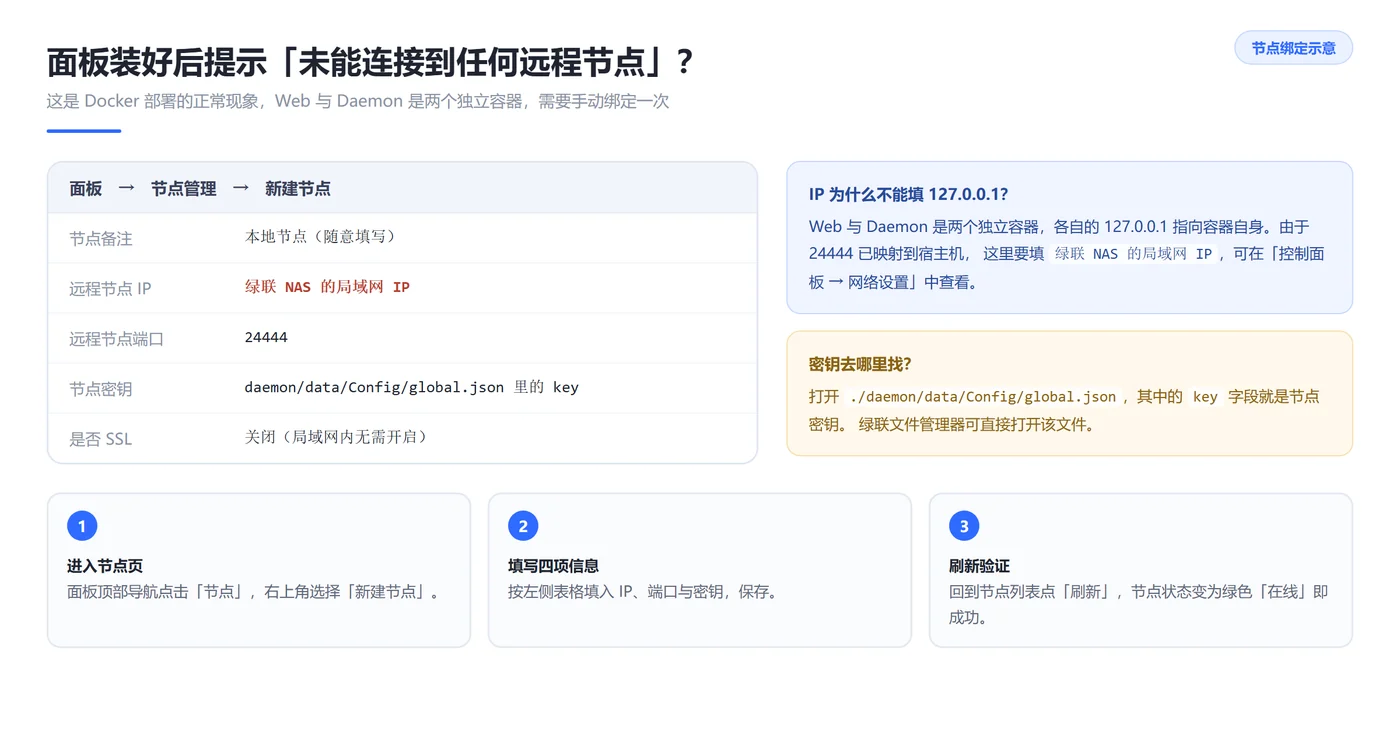The width and height of the screenshot is (1400, 746).
Task: Select the step heading 填写四项信息
Action: coord(554,566)
